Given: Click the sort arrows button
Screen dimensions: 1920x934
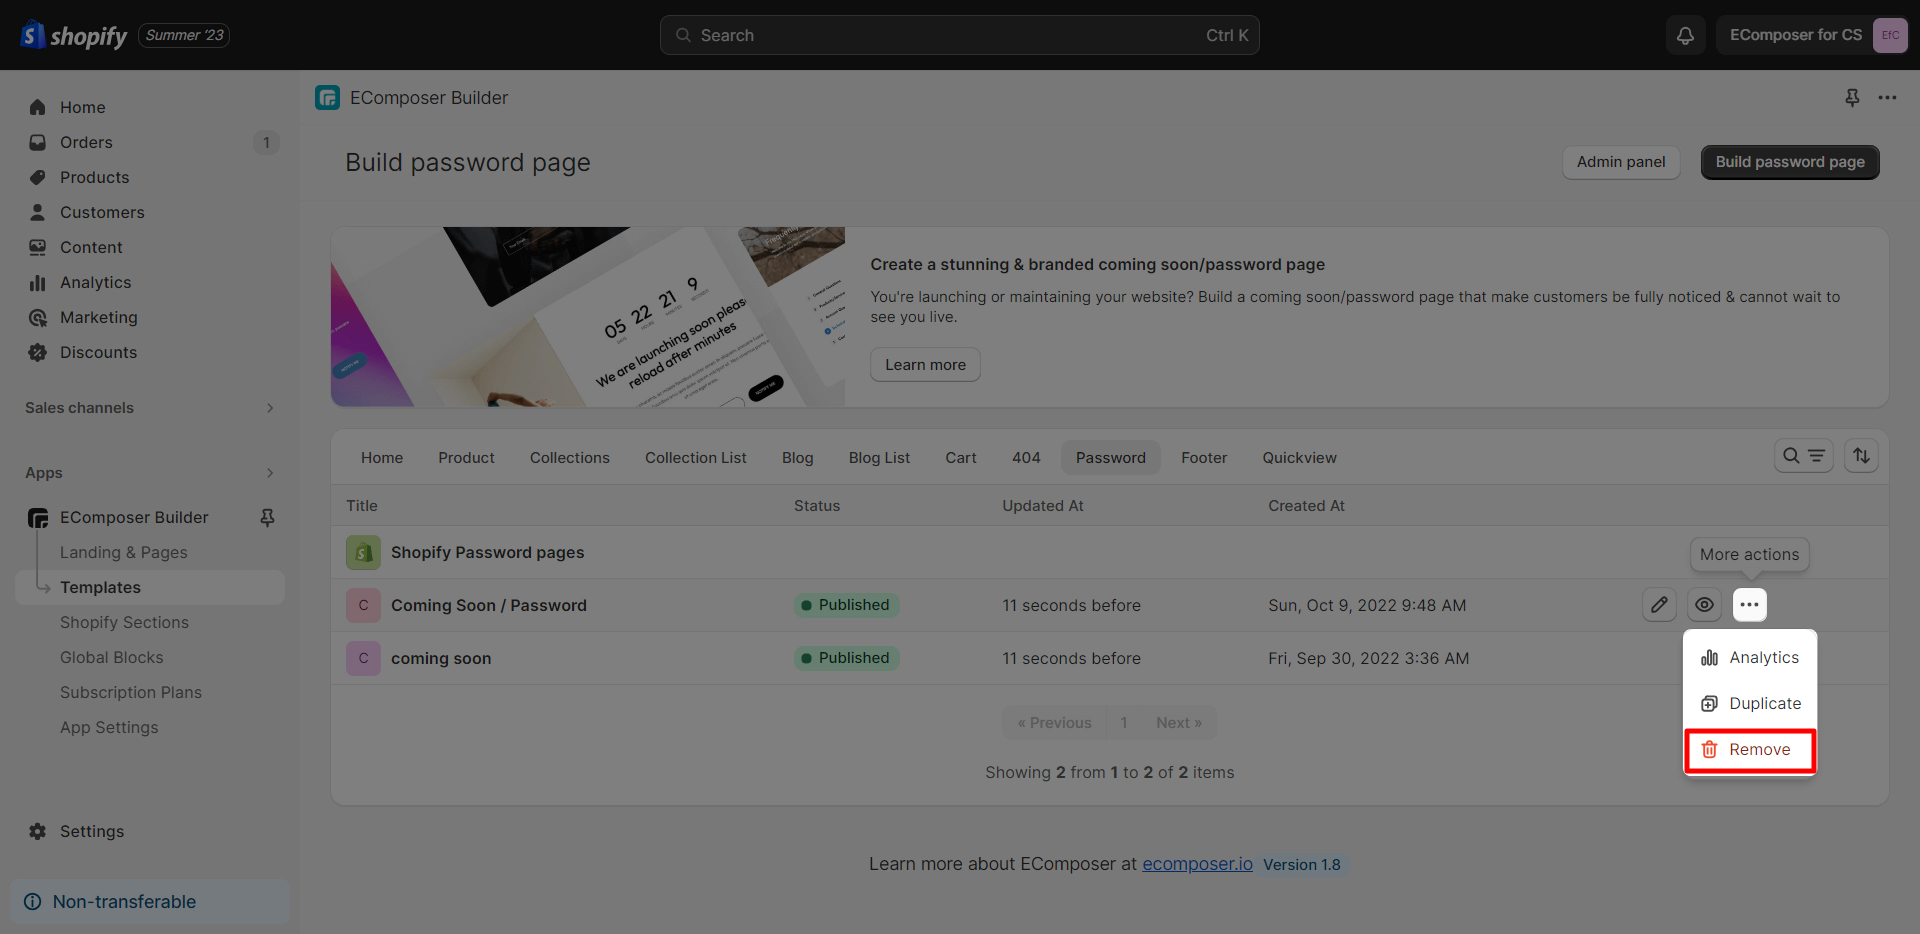Looking at the screenshot, I should pos(1861,456).
